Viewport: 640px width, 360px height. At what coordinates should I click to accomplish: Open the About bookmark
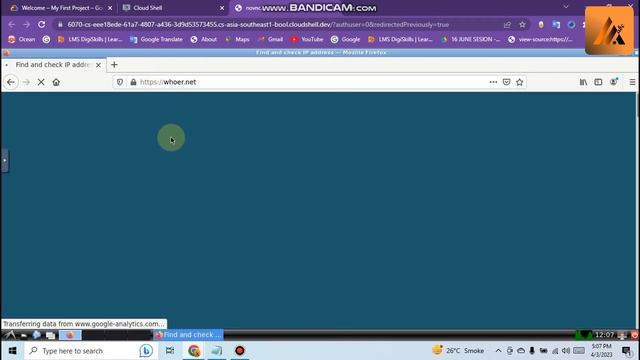click(x=204, y=39)
